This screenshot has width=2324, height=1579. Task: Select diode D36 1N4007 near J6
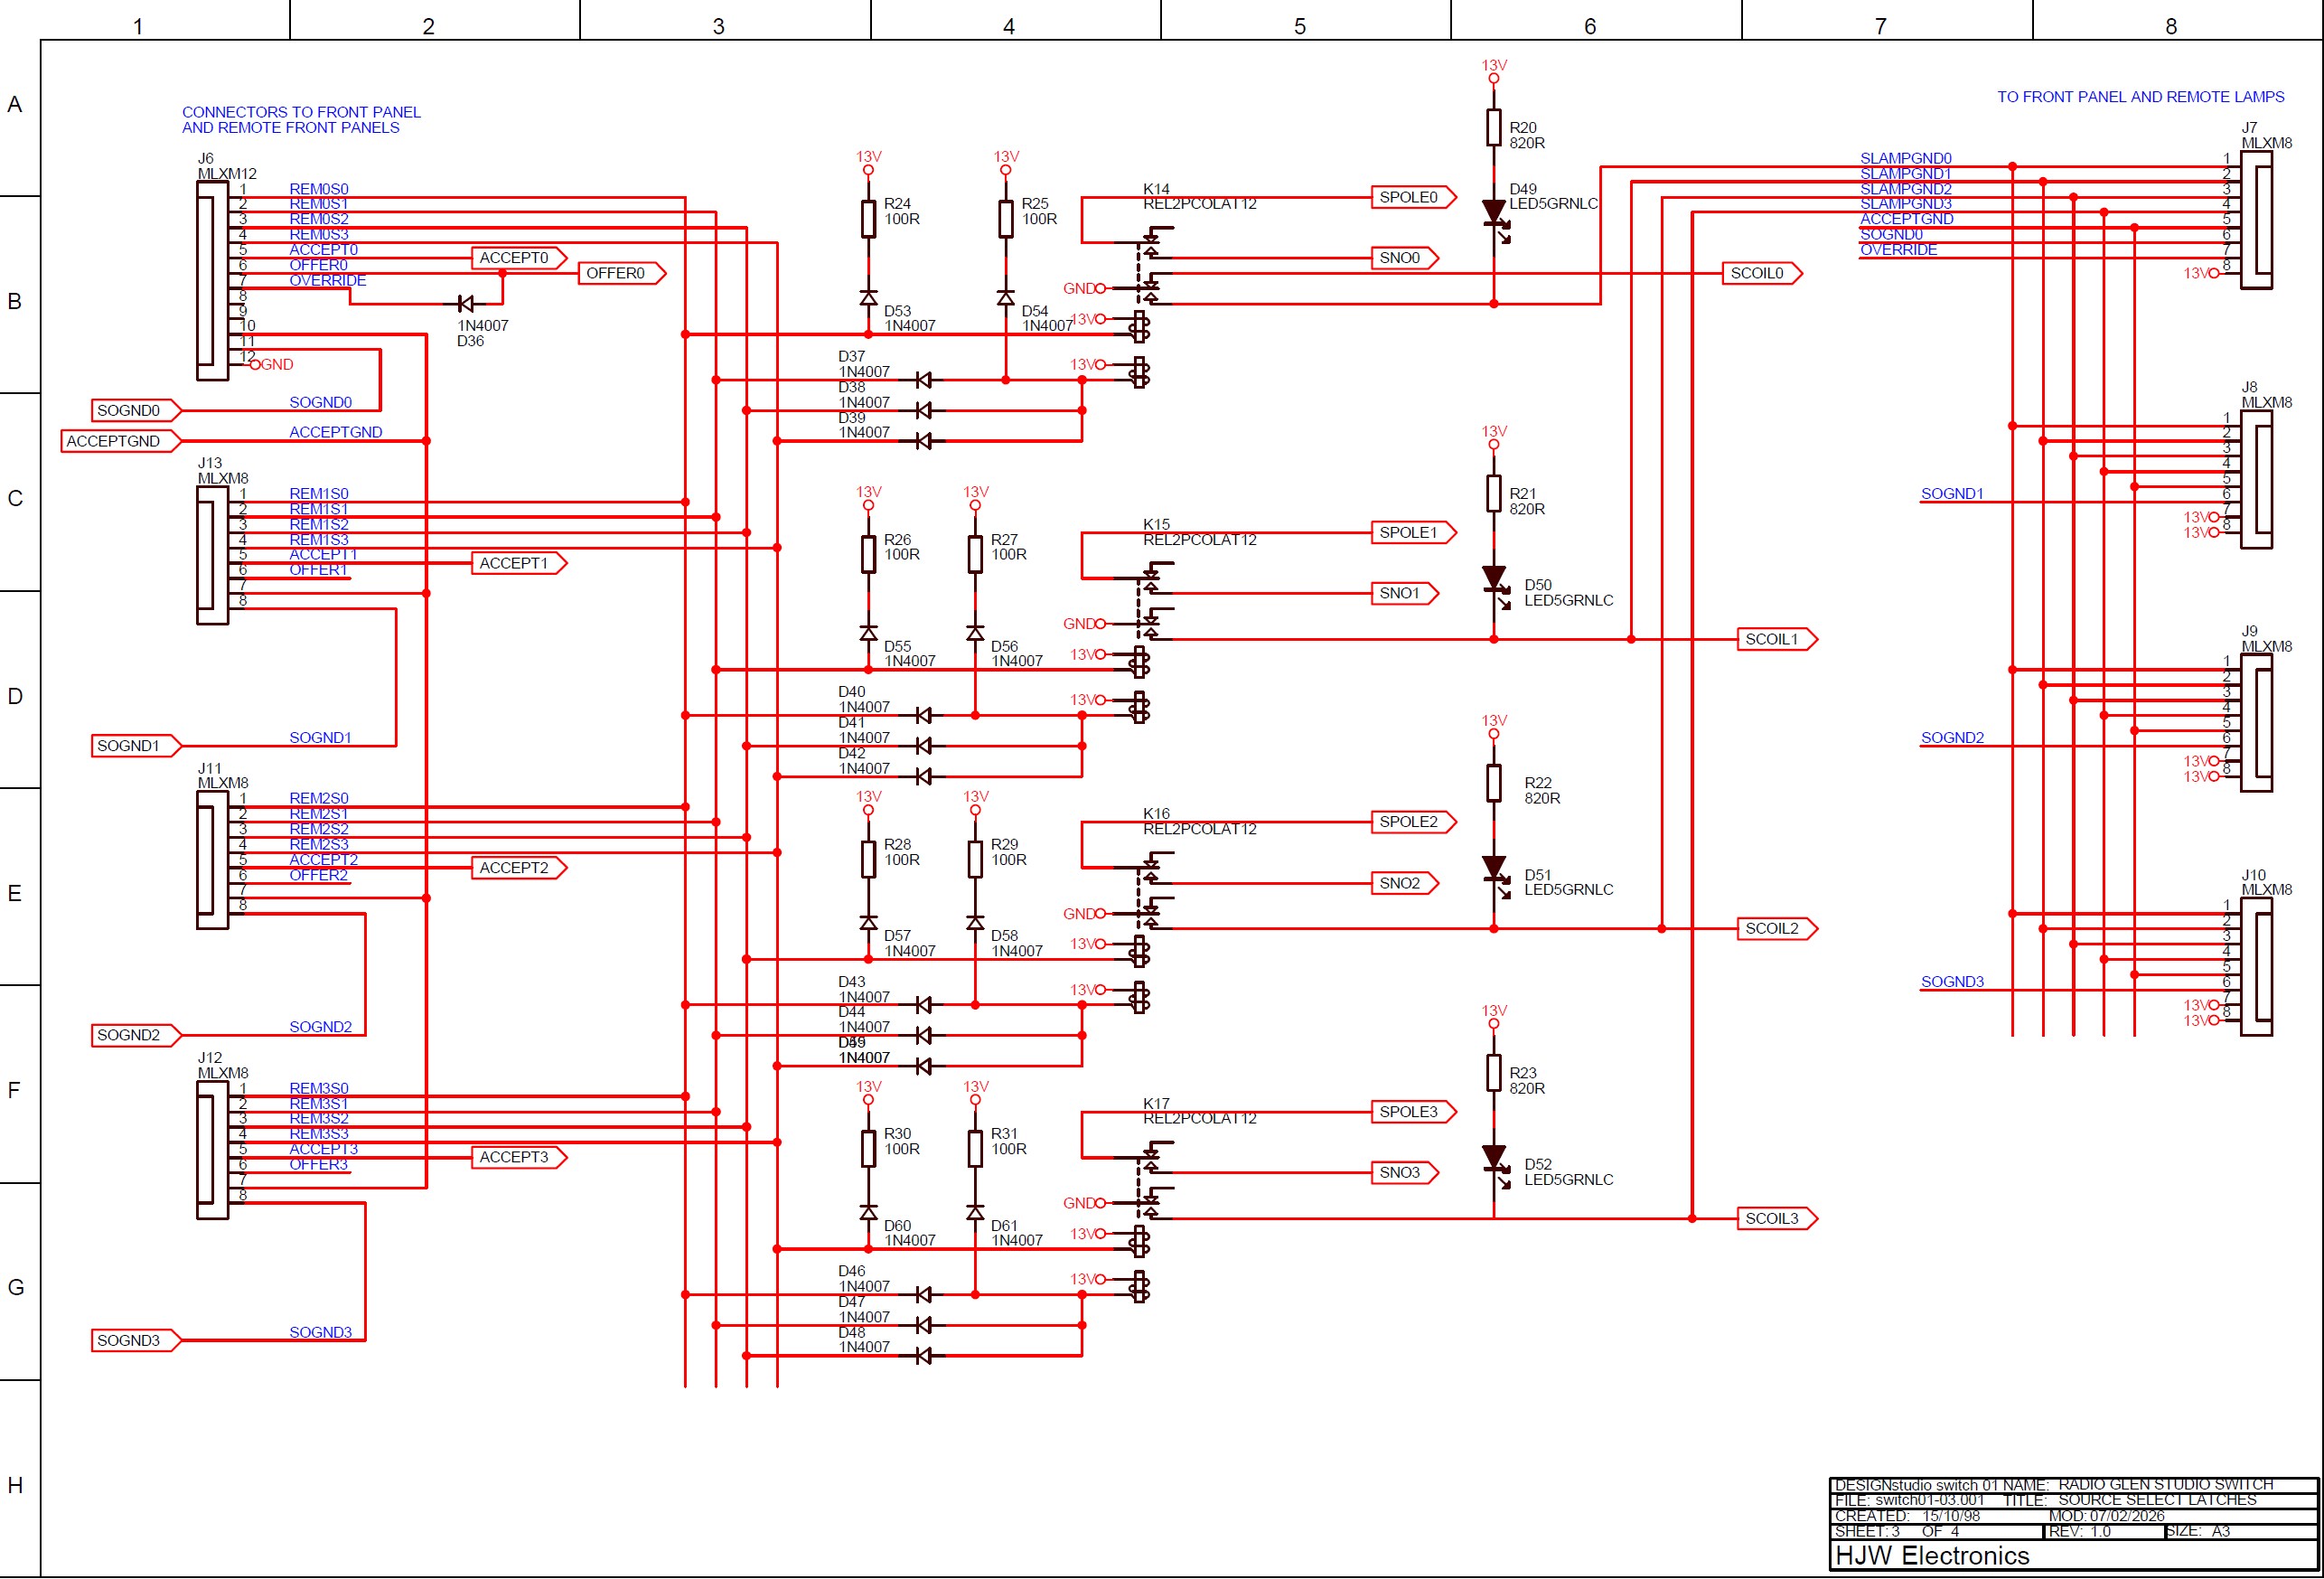pos(466,302)
